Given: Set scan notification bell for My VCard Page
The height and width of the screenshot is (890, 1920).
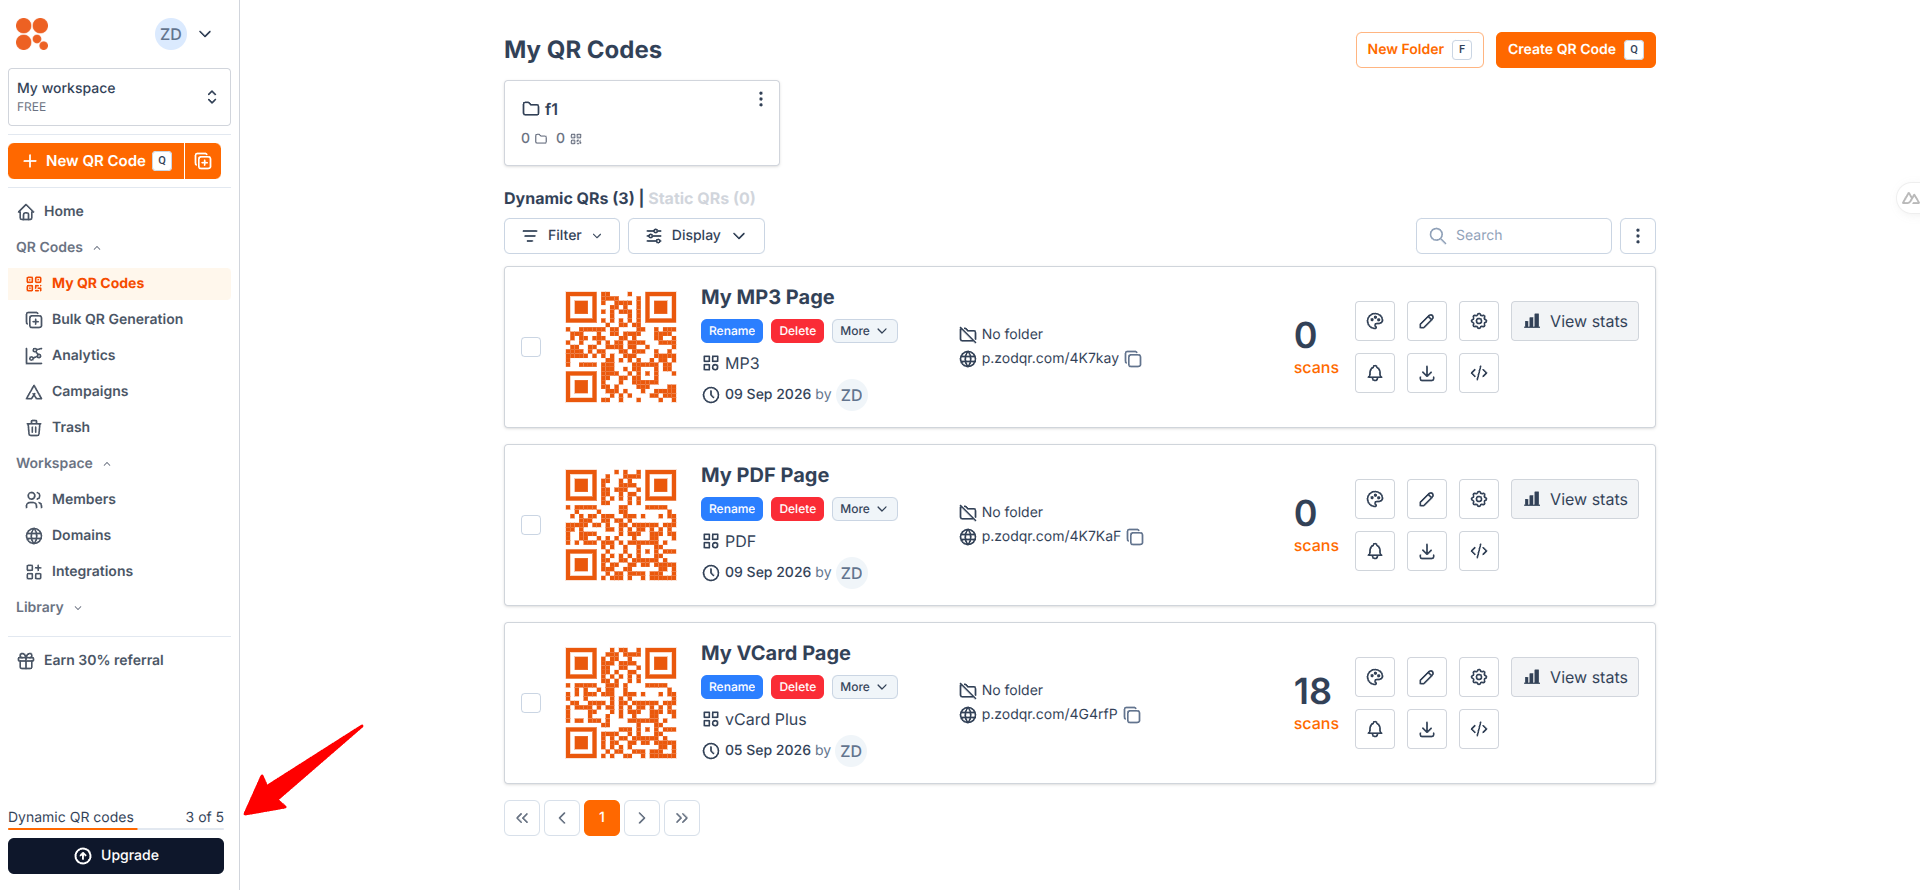Looking at the screenshot, I should (x=1375, y=729).
